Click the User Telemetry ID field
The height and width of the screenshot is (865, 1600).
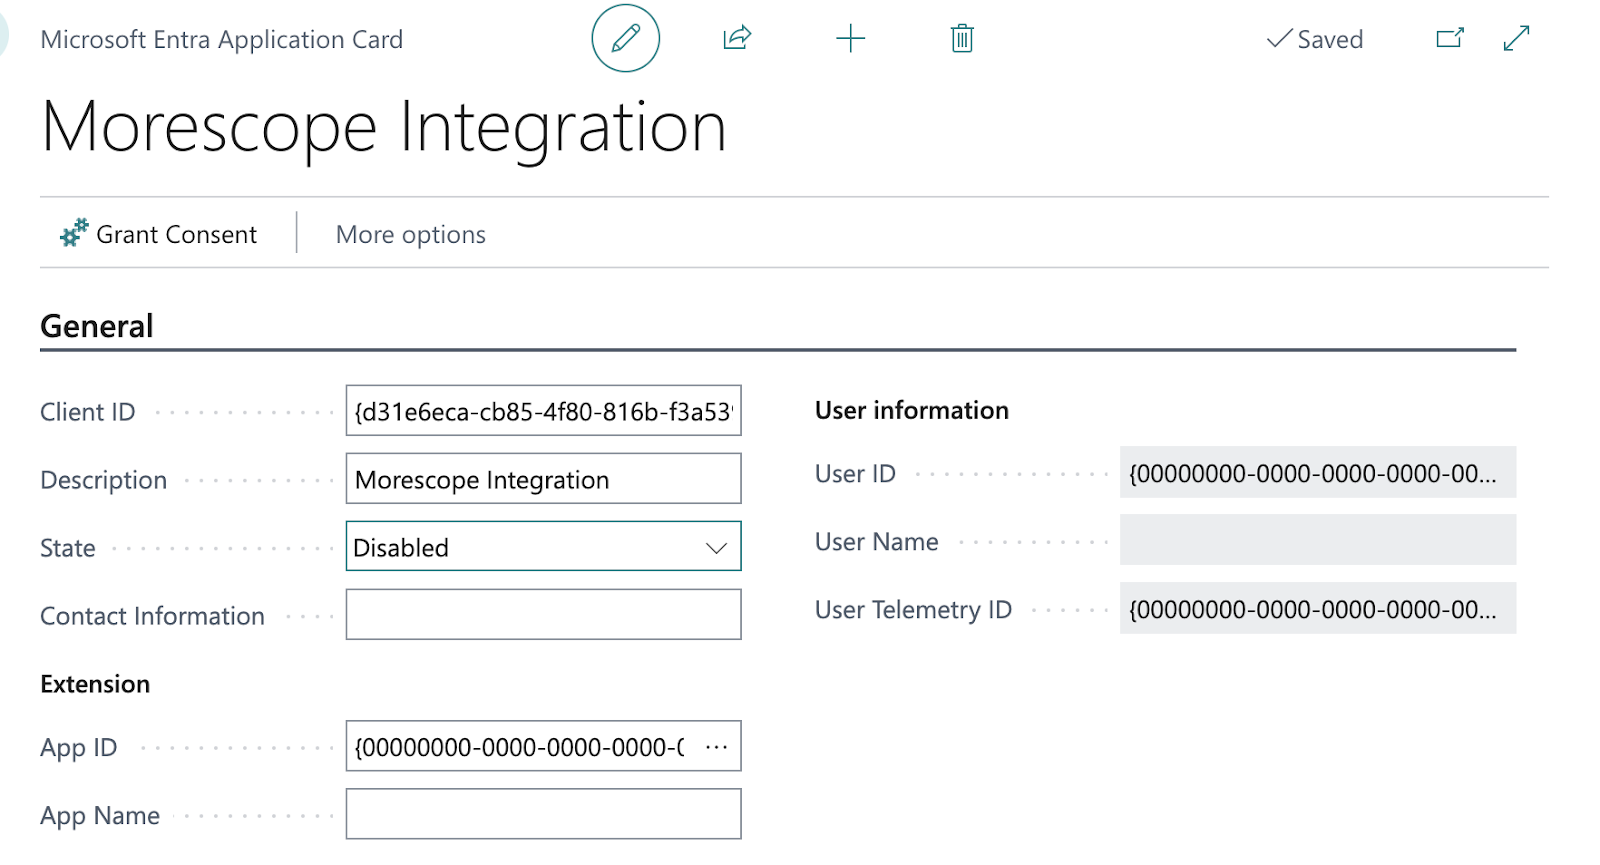1318,609
